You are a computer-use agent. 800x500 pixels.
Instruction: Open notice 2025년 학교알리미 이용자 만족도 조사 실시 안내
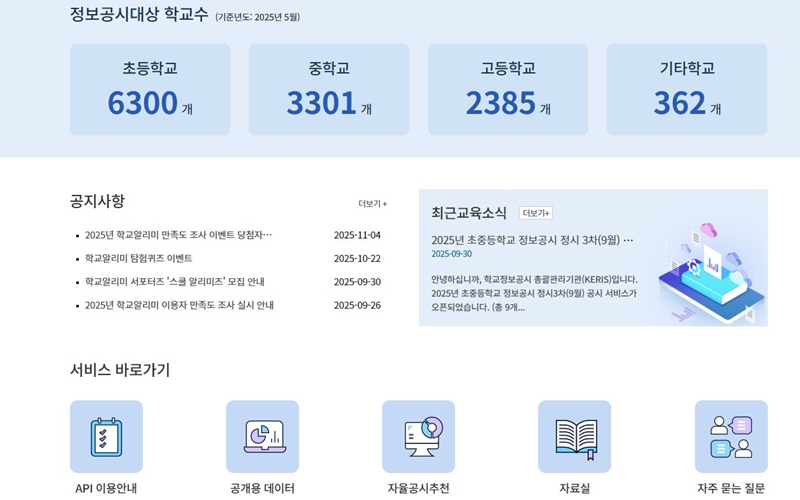pos(179,305)
